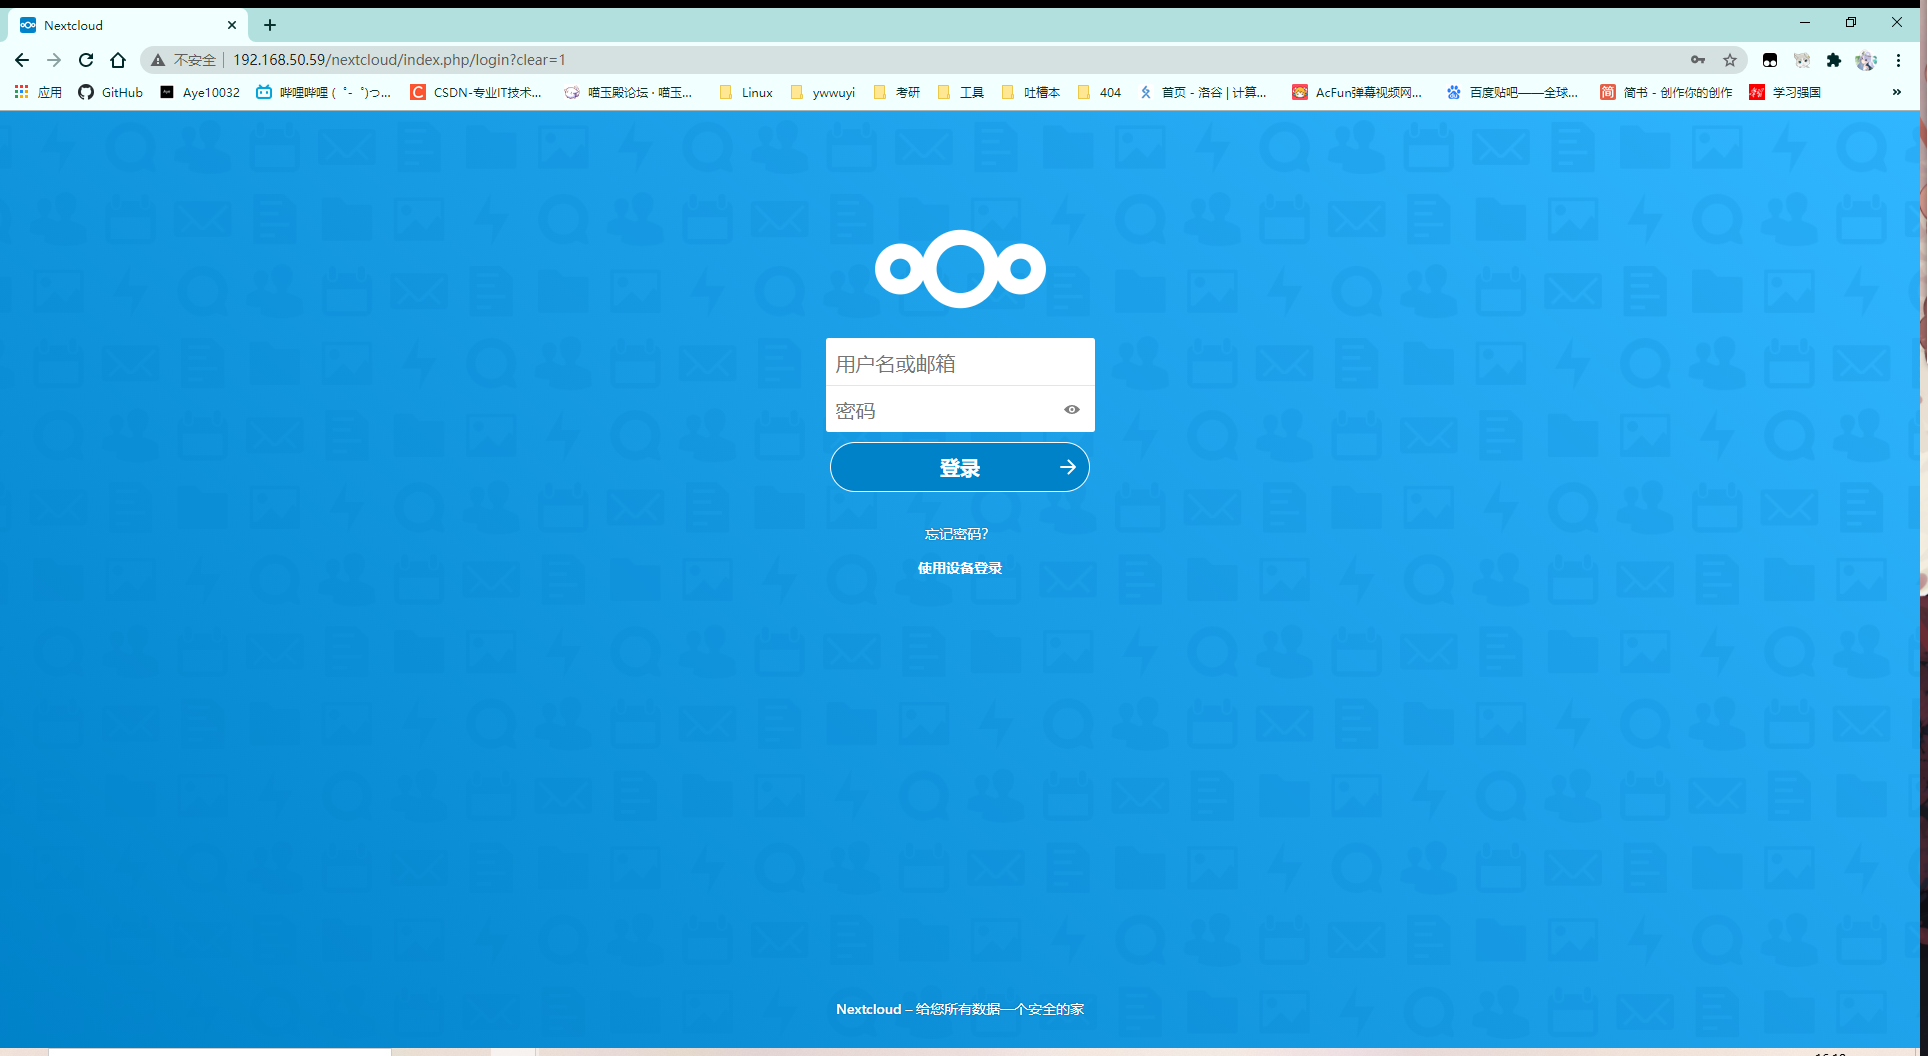Restore down the browser window
Viewport: 1928px width, 1056px height.
(x=1851, y=22)
